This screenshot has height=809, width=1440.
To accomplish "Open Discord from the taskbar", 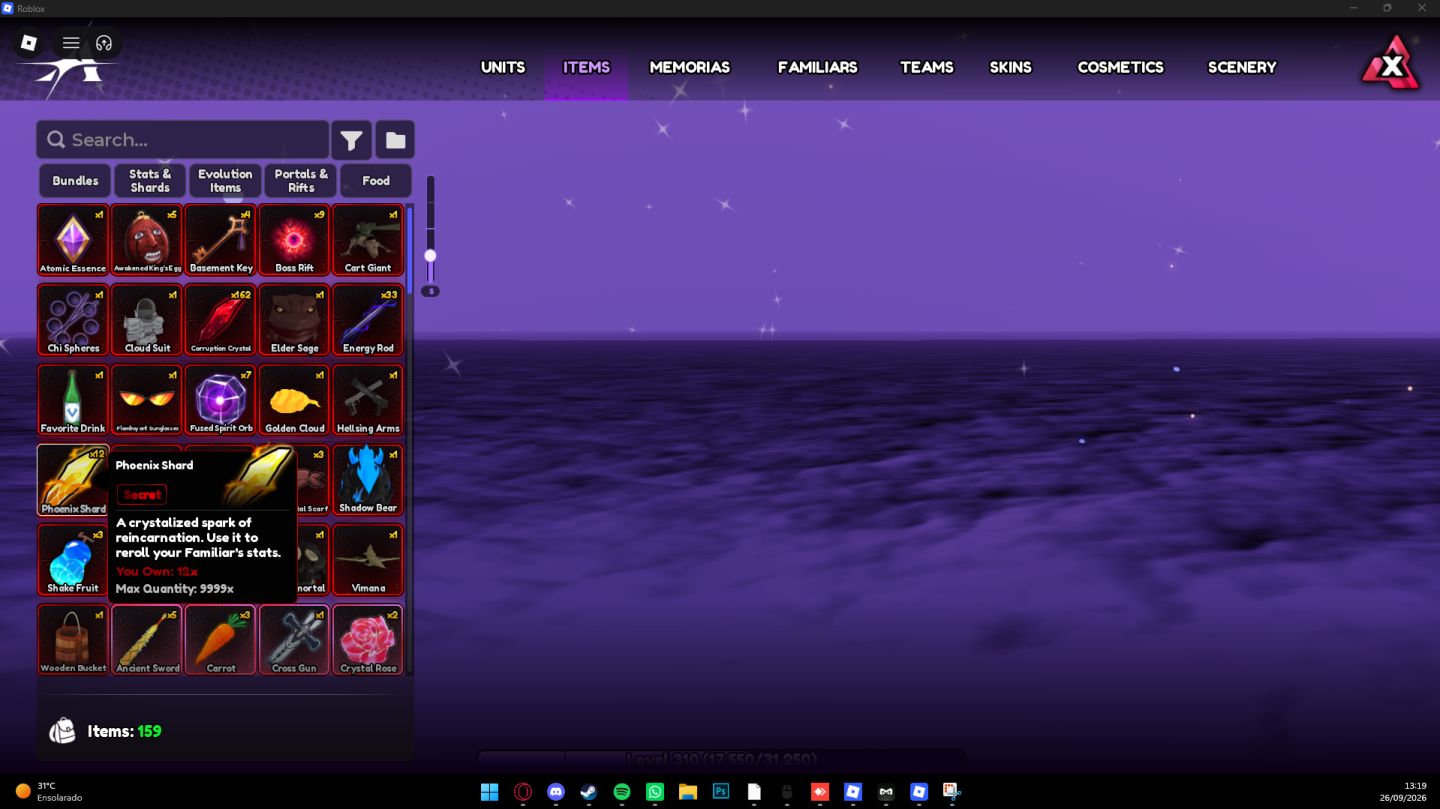I will click(555, 792).
